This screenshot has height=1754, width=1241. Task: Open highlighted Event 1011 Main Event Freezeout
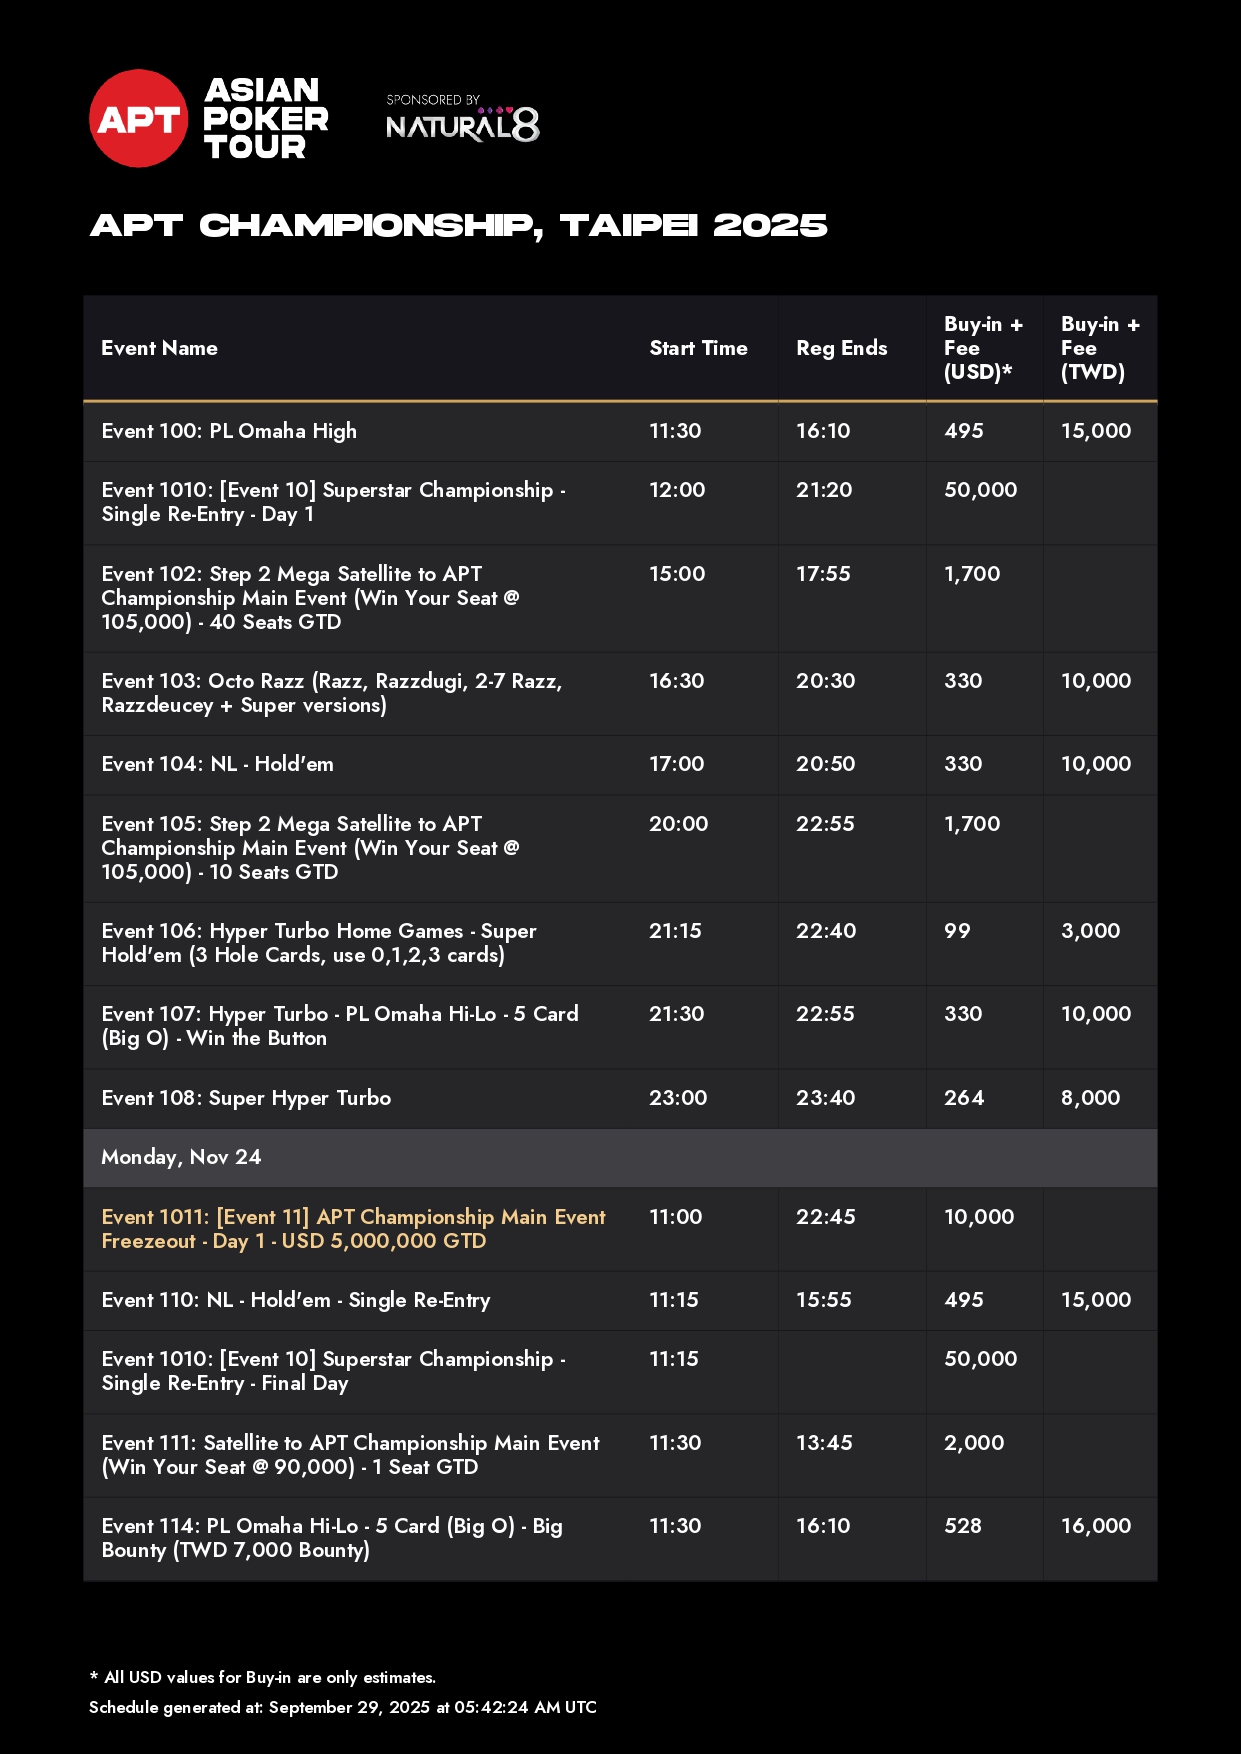353,1229
